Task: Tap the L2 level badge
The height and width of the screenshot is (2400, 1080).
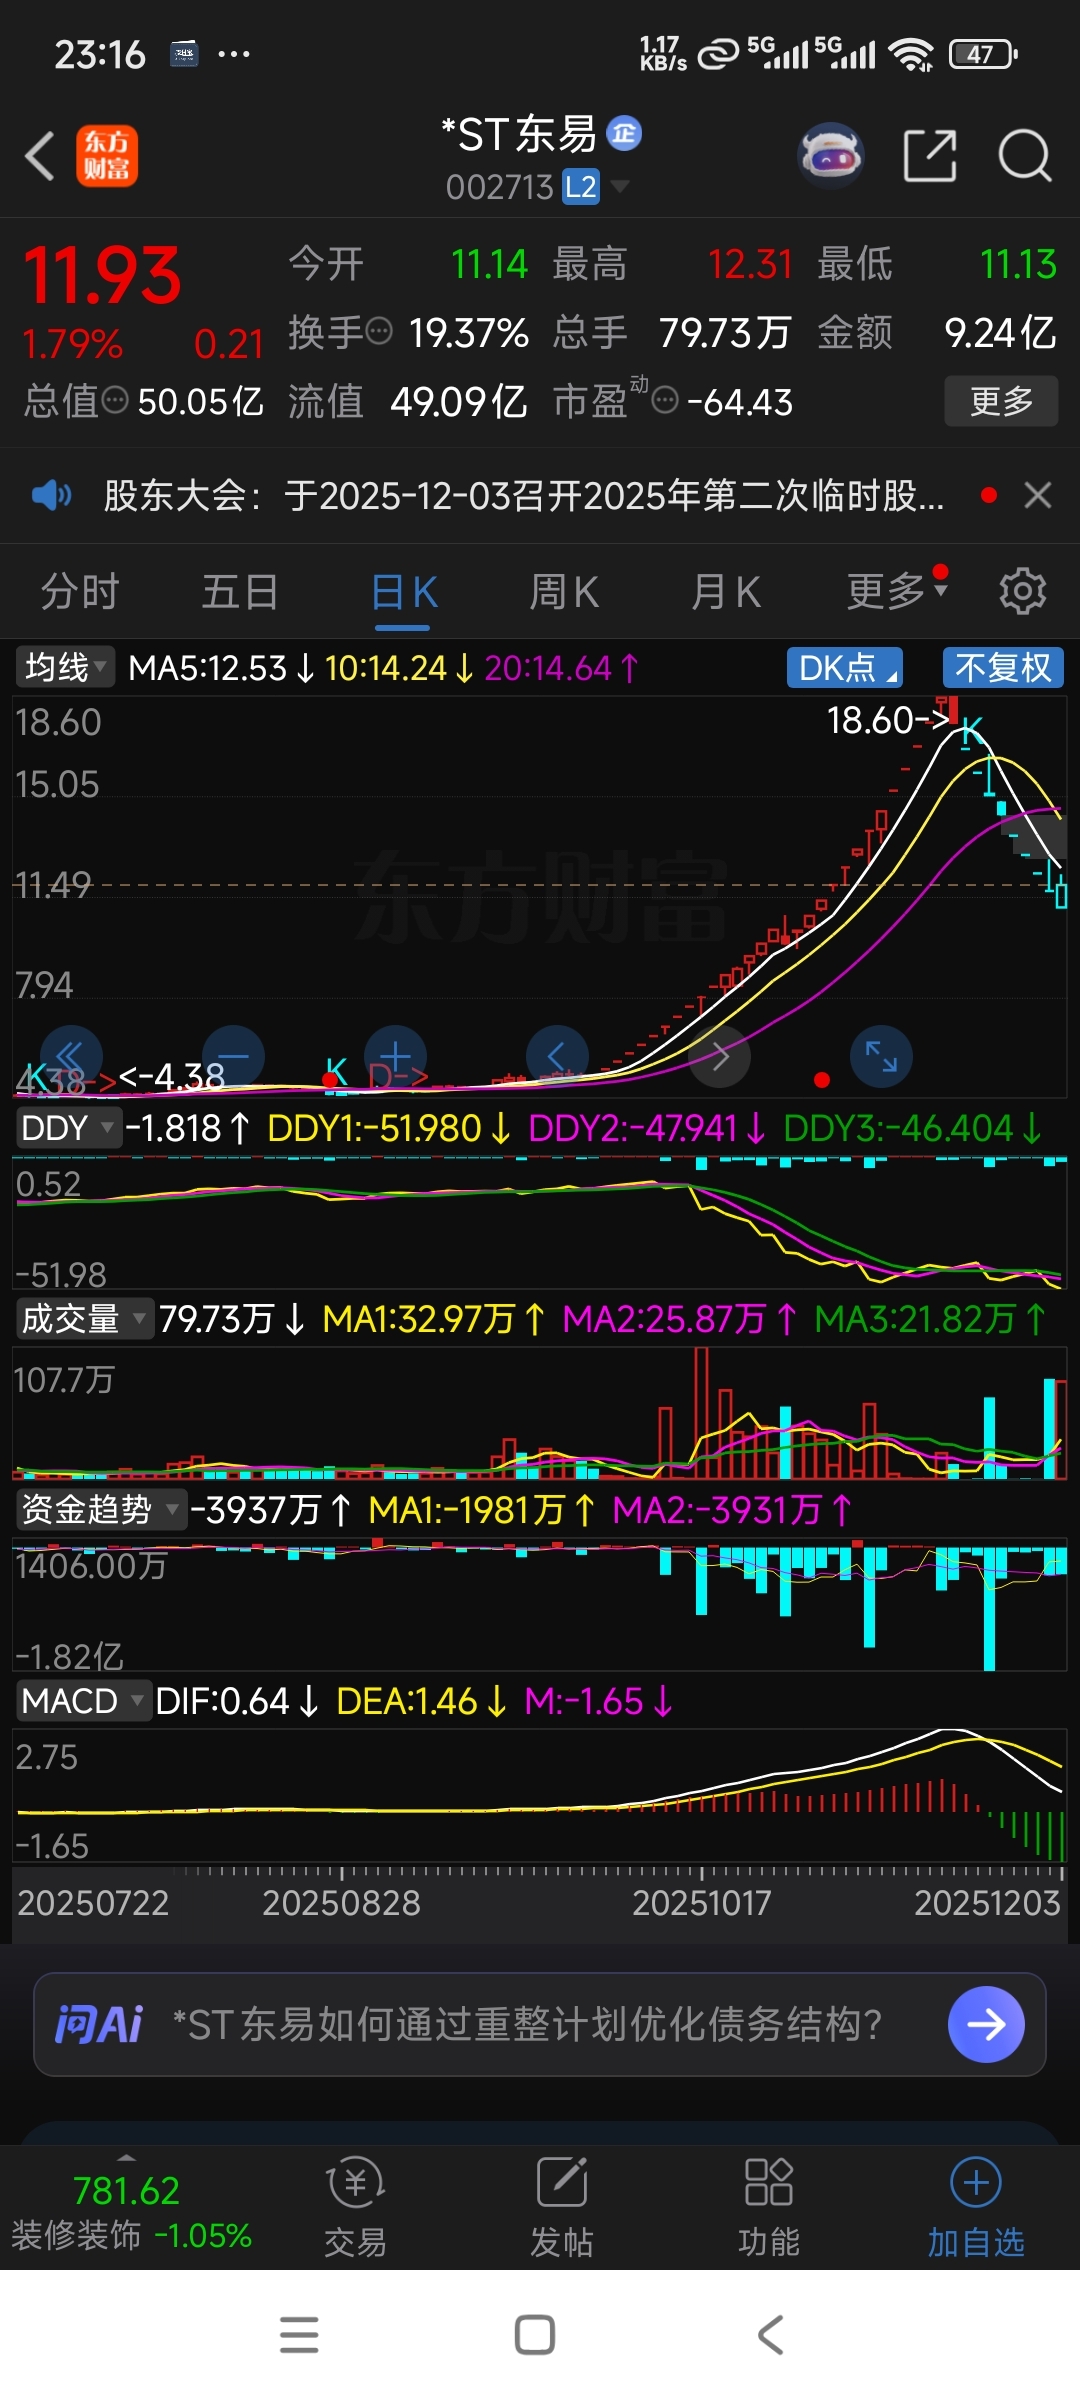Action: click(581, 187)
